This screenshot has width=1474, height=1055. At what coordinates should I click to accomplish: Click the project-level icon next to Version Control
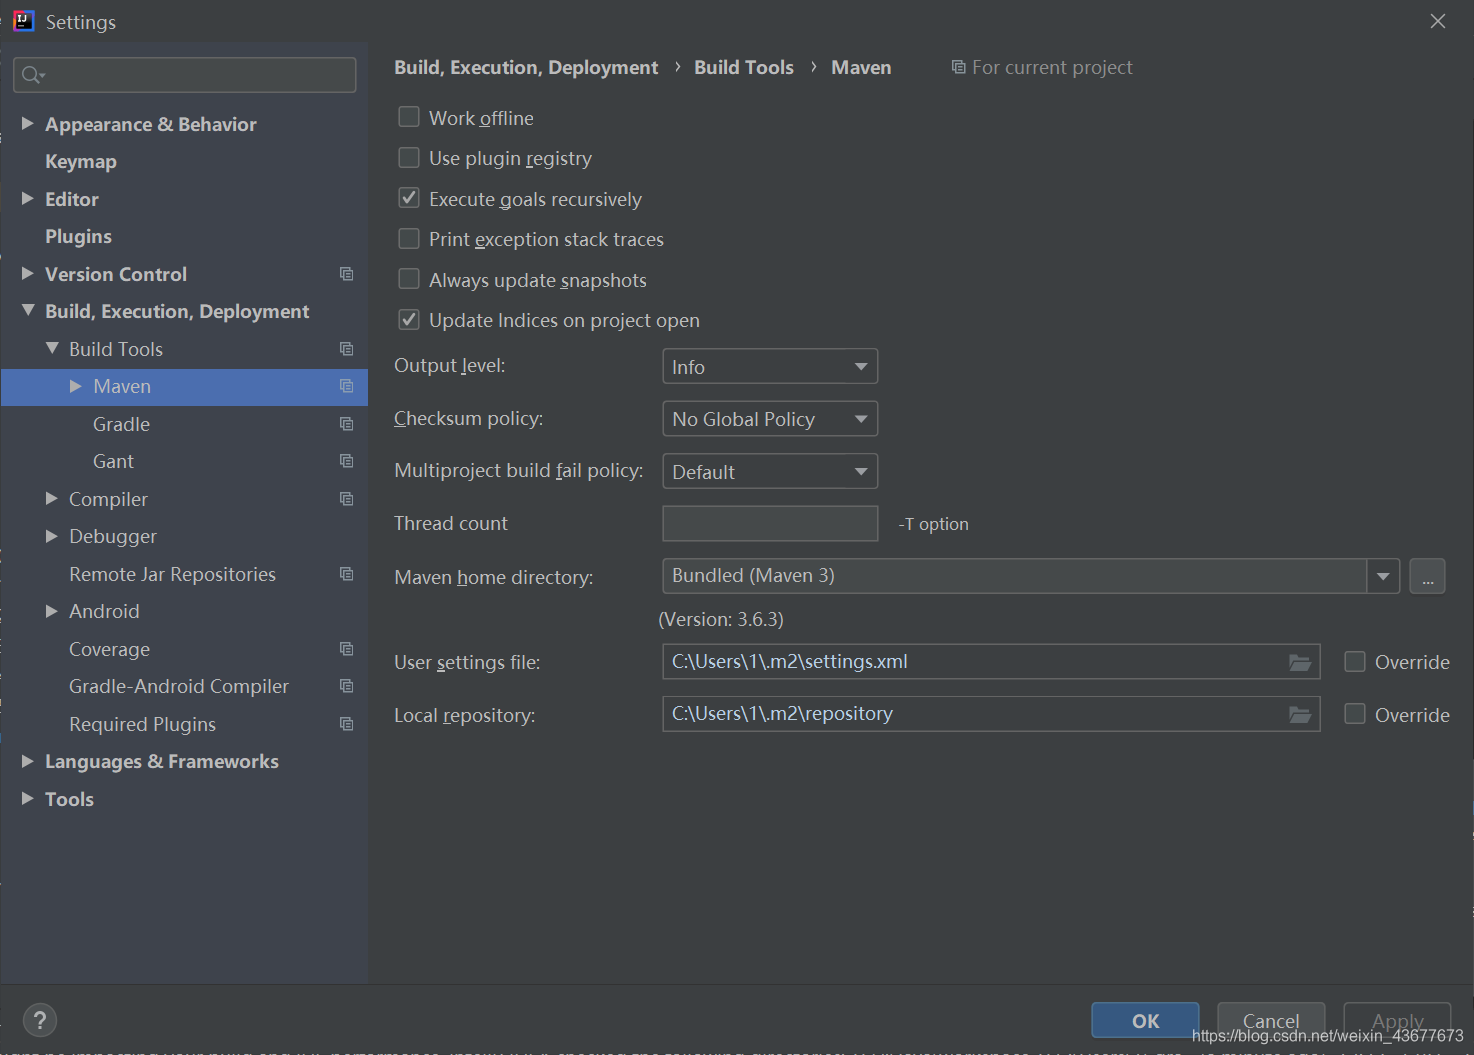click(x=346, y=274)
